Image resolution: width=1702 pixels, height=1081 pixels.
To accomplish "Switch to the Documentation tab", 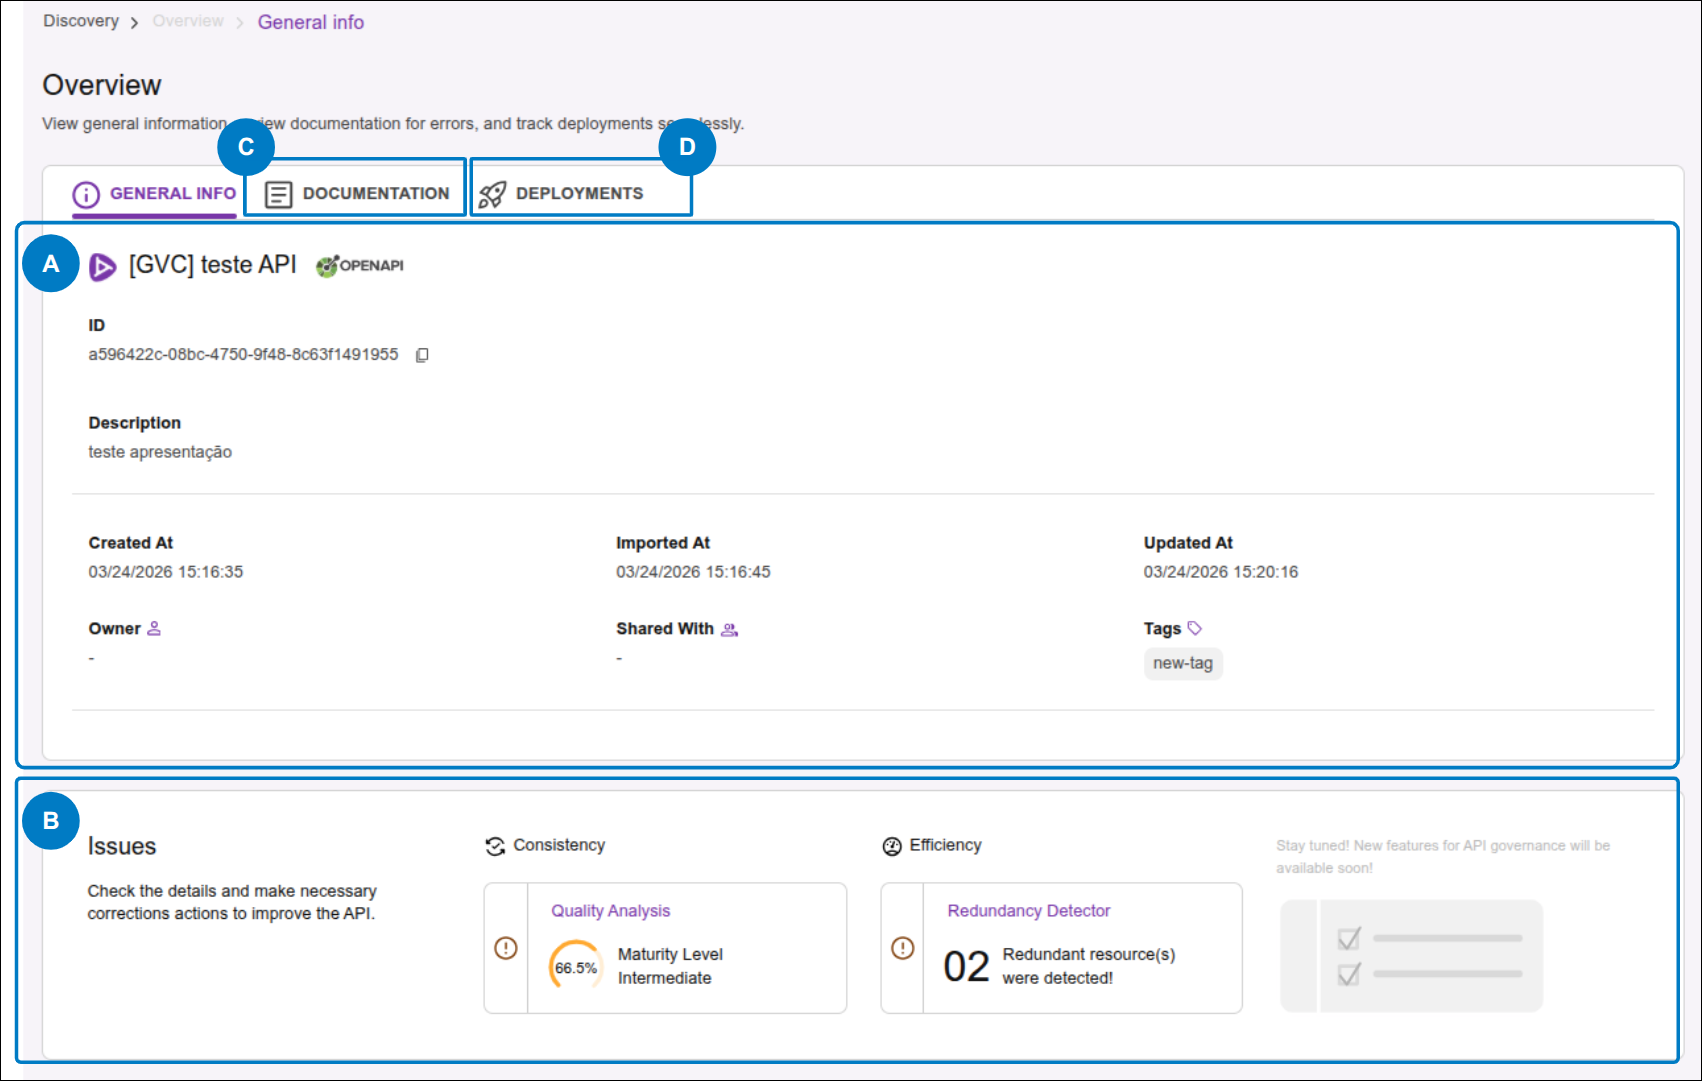I will click(x=357, y=194).
